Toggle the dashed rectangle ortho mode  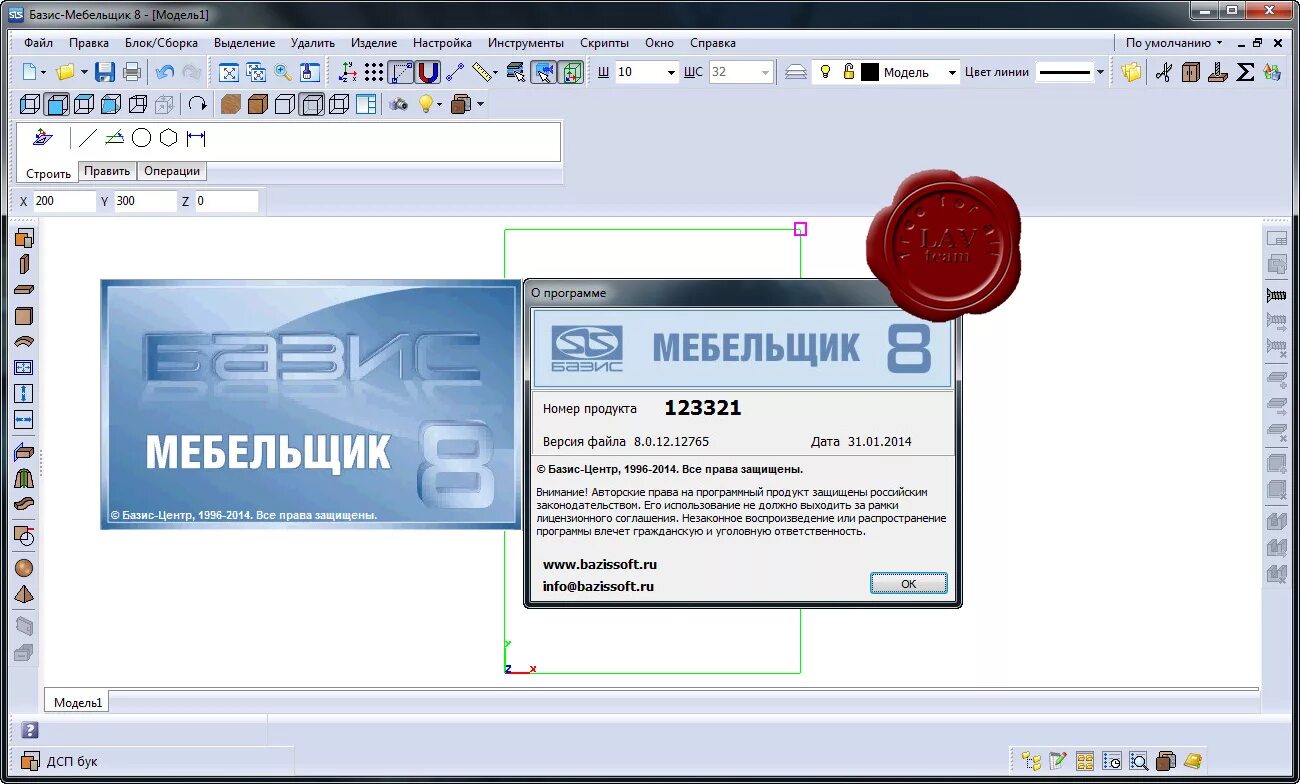pos(401,72)
